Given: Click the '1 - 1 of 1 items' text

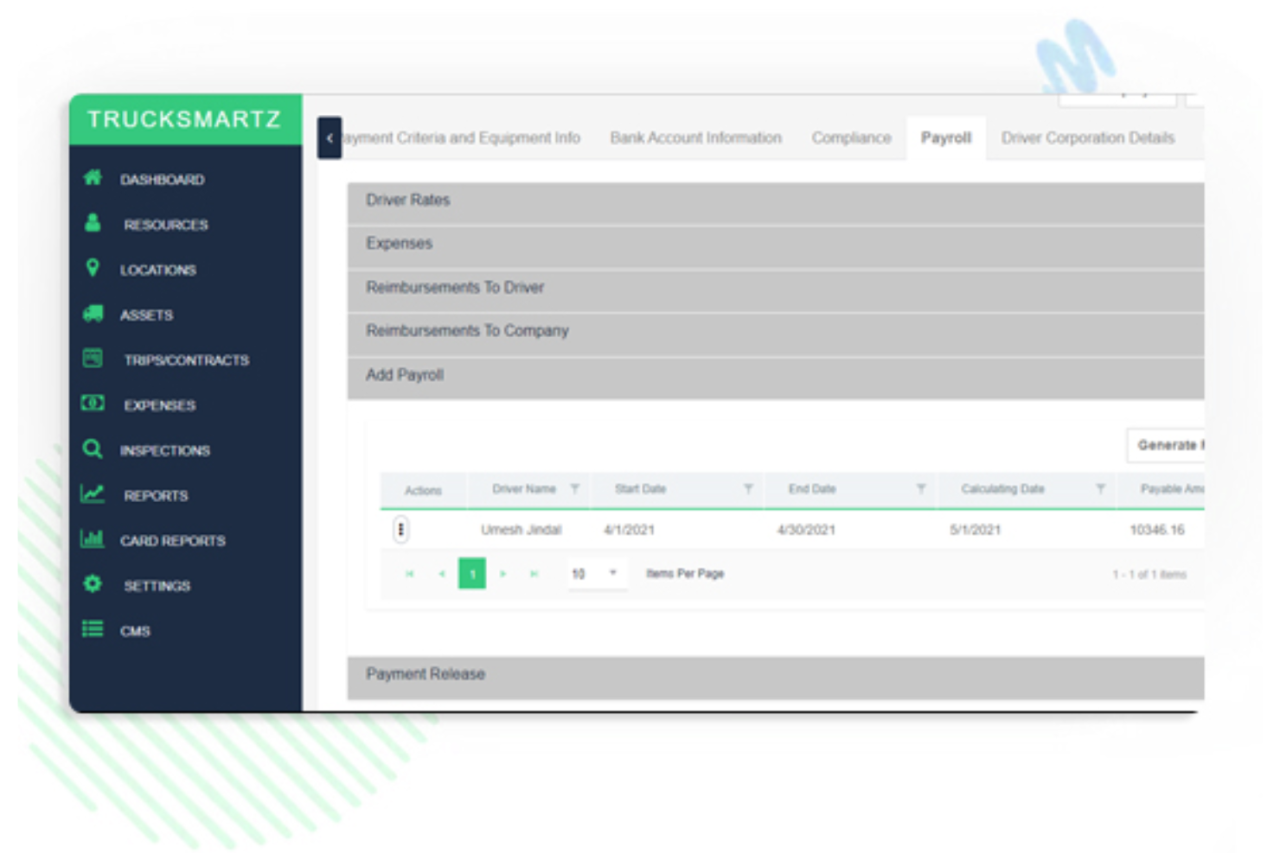Looking at the screenshot, I should pos(1149,575).
